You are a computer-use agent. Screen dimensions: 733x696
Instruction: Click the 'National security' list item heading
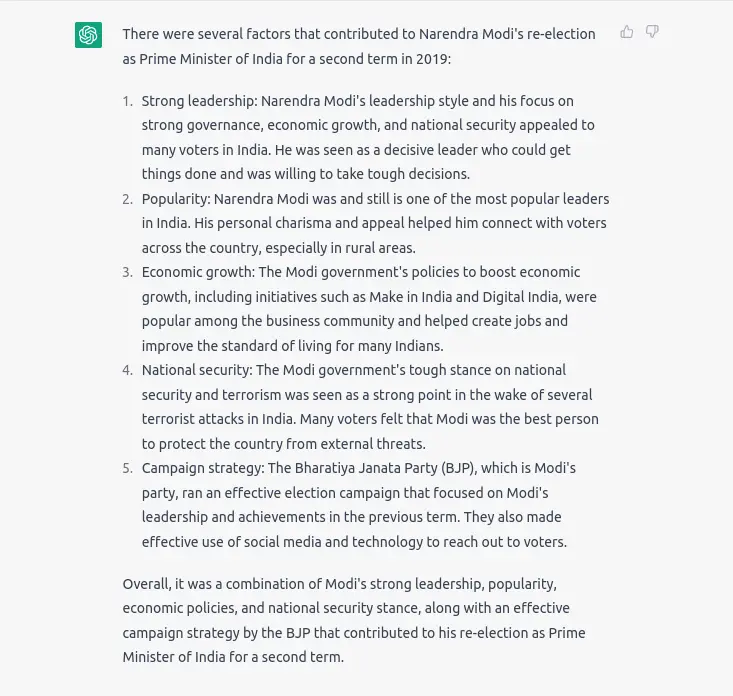click(x=197, y=370)
